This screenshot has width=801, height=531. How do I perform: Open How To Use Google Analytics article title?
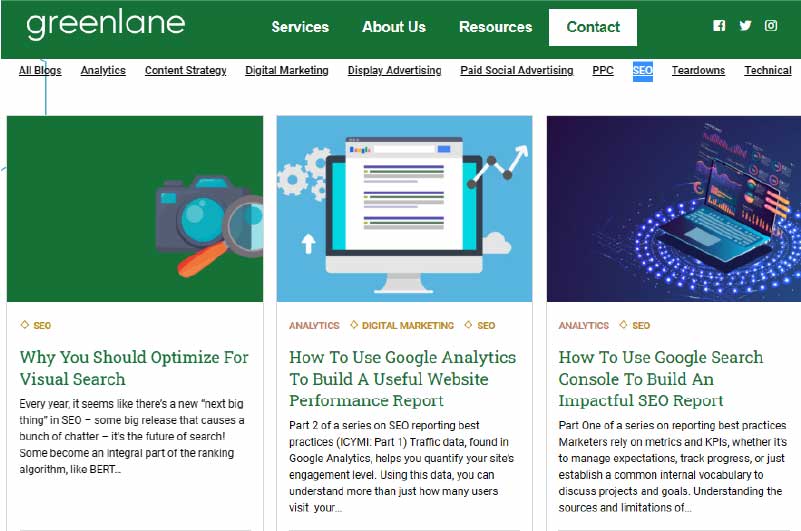(403, 379)
